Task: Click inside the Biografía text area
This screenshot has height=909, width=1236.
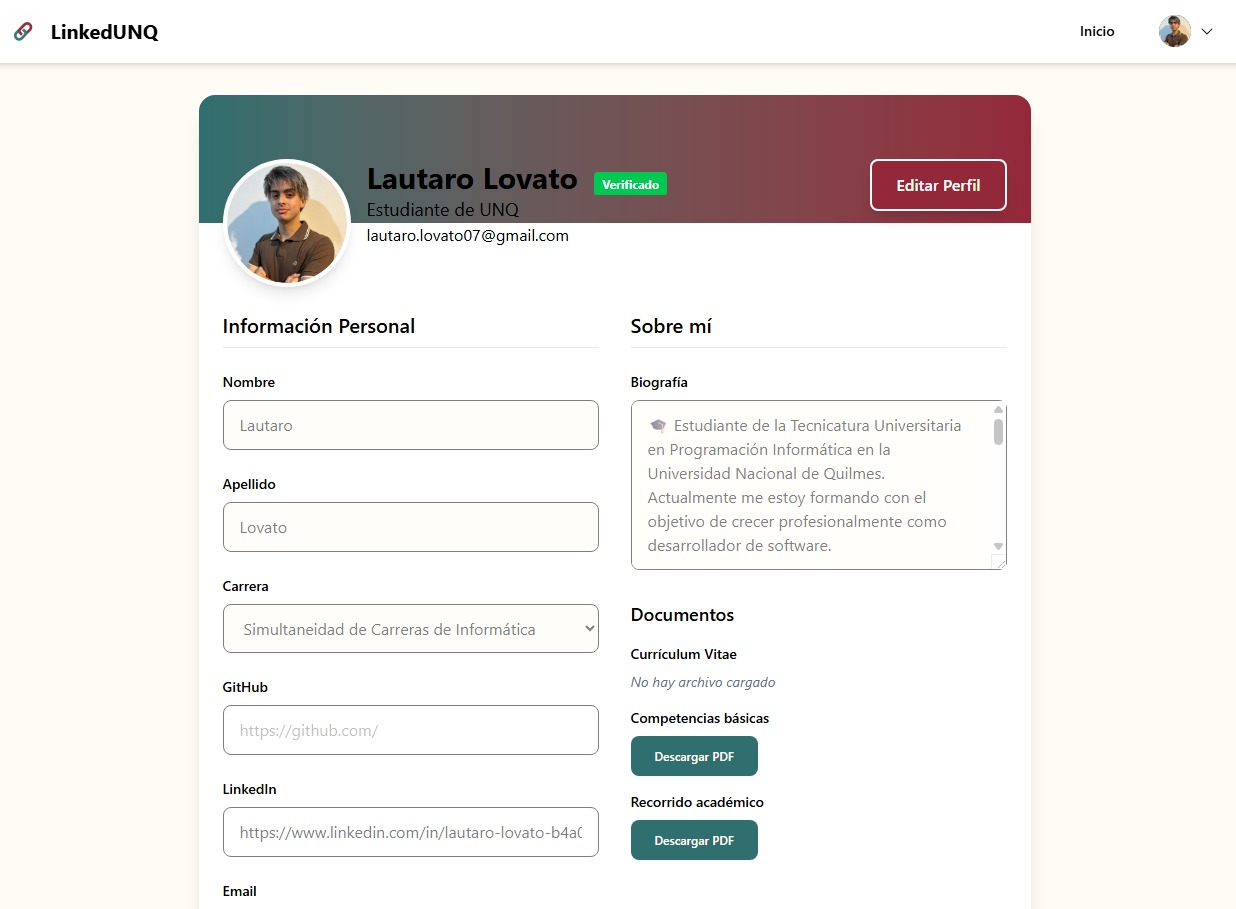Action: [810, 485]
